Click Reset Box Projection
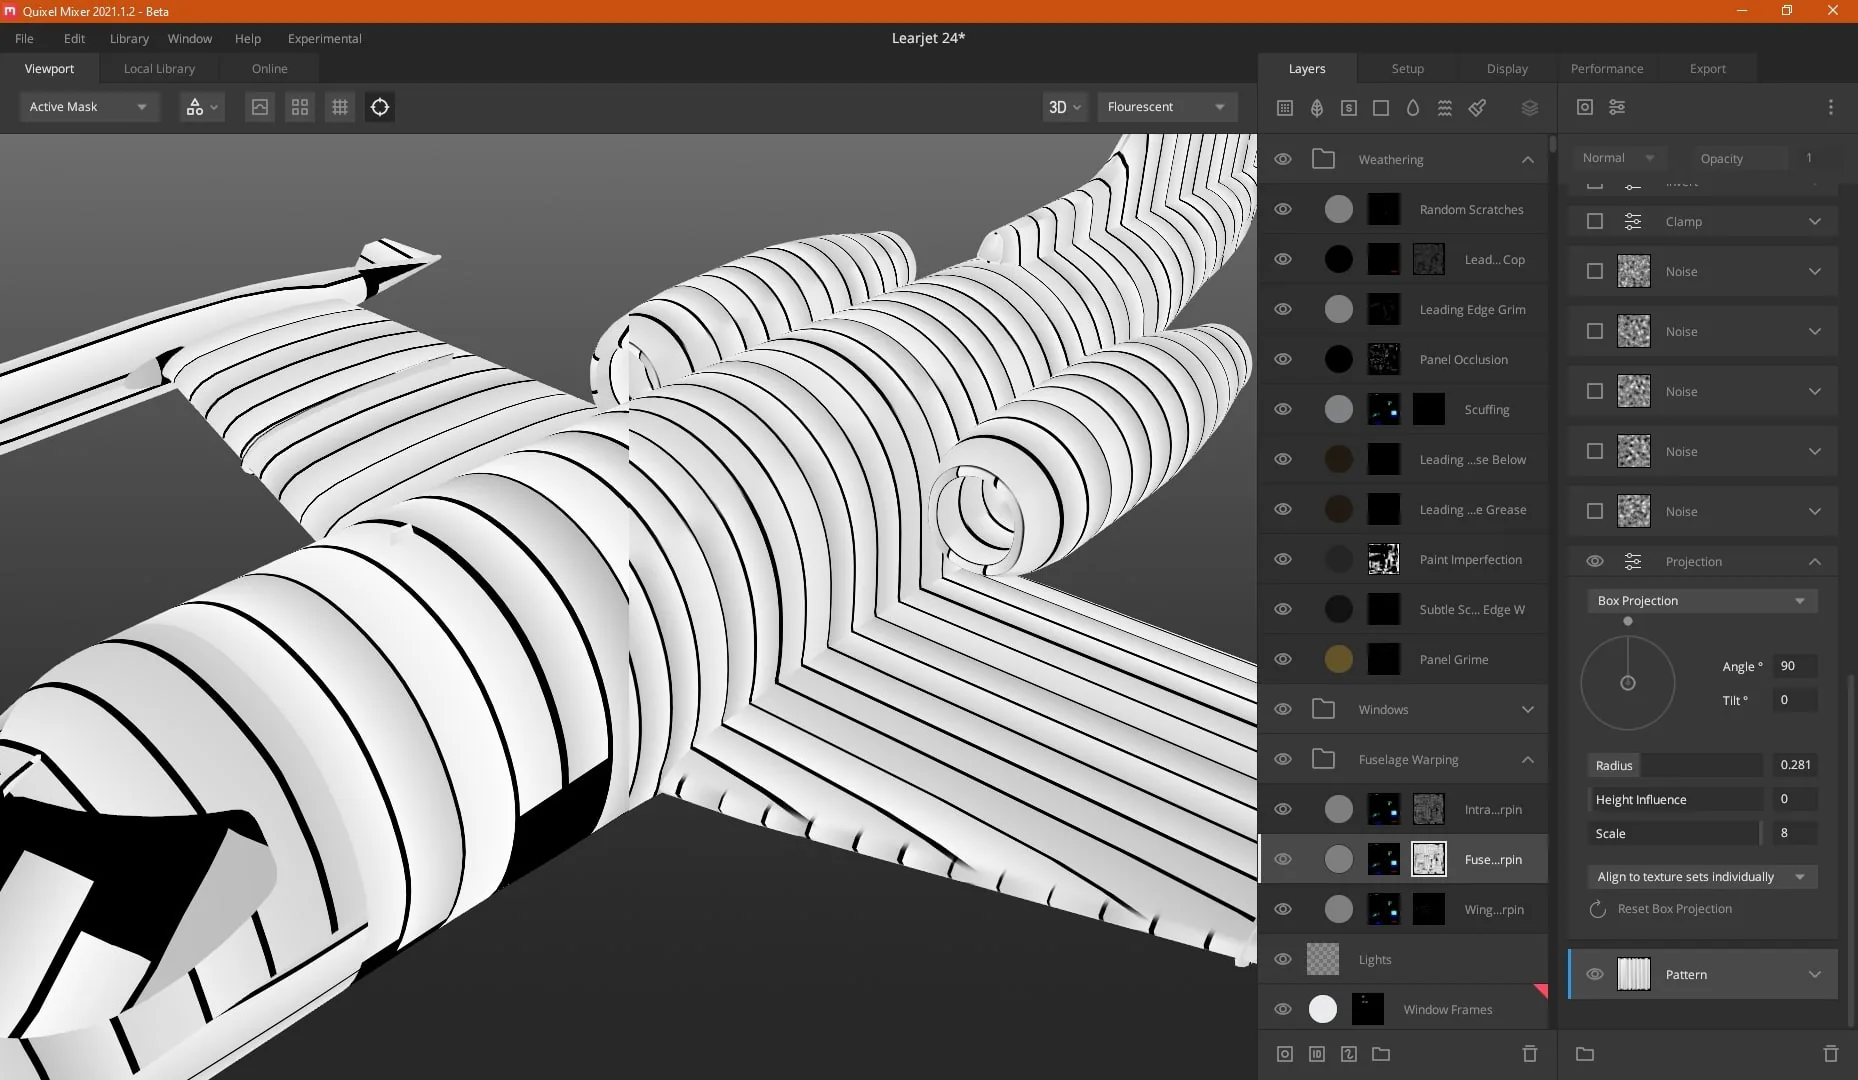This screenshot has width=1858, height=1080. (1674, 909)
